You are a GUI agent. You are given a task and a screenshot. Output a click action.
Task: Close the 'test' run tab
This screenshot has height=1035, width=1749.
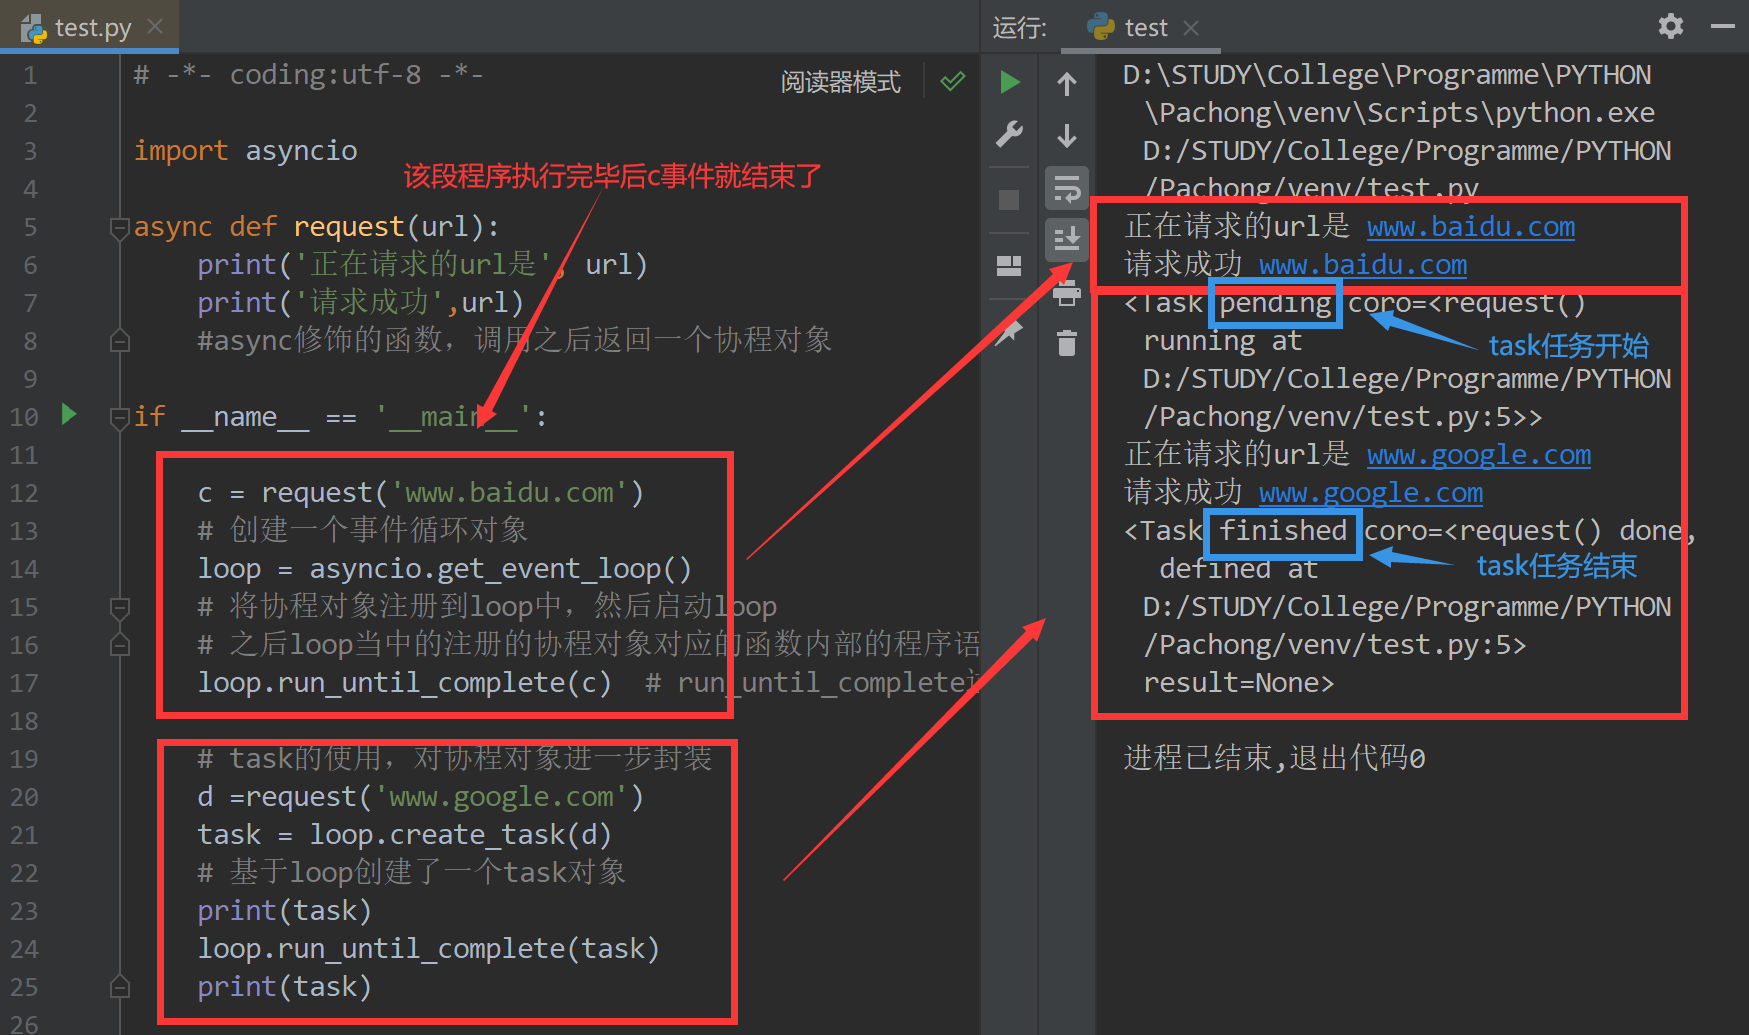1191,28
